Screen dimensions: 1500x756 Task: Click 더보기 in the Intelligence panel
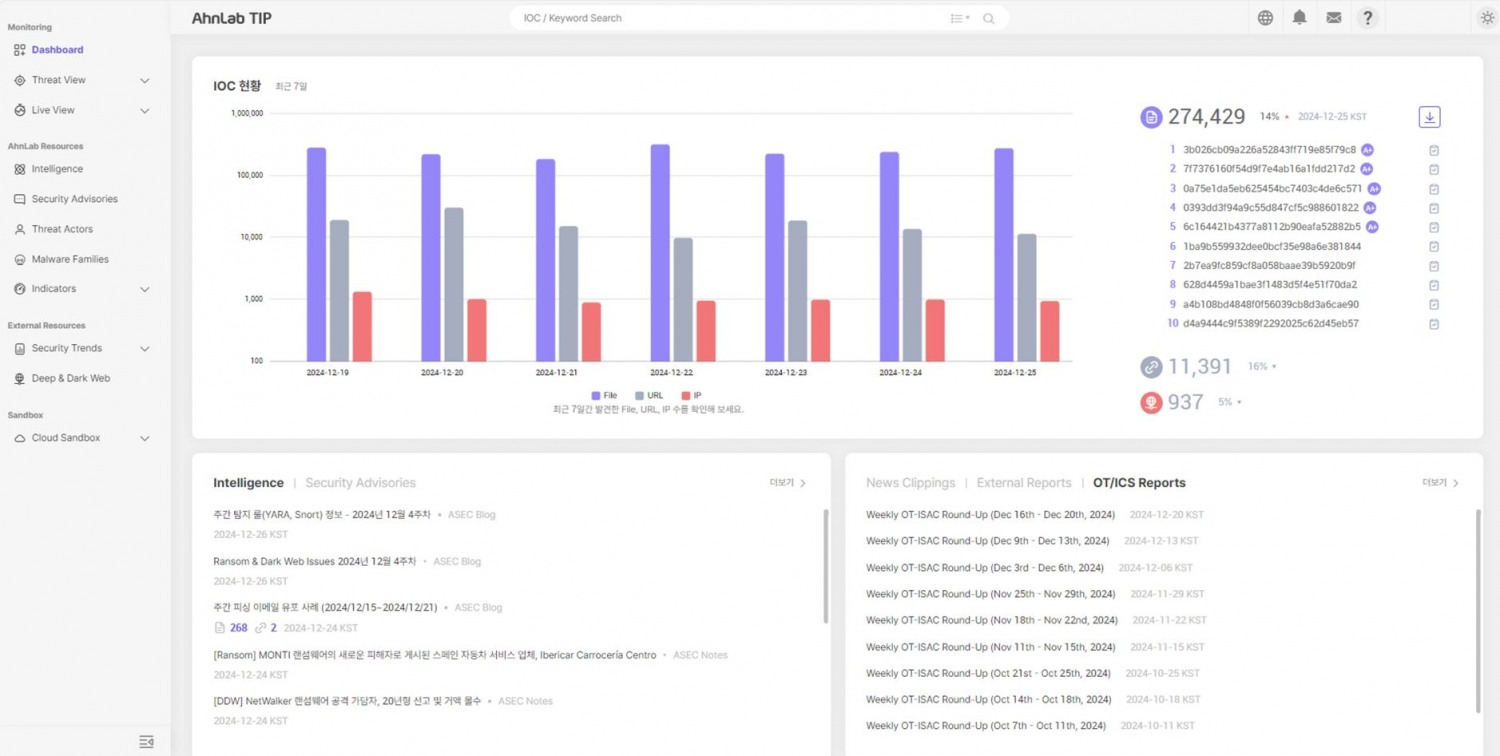[785, 482]
